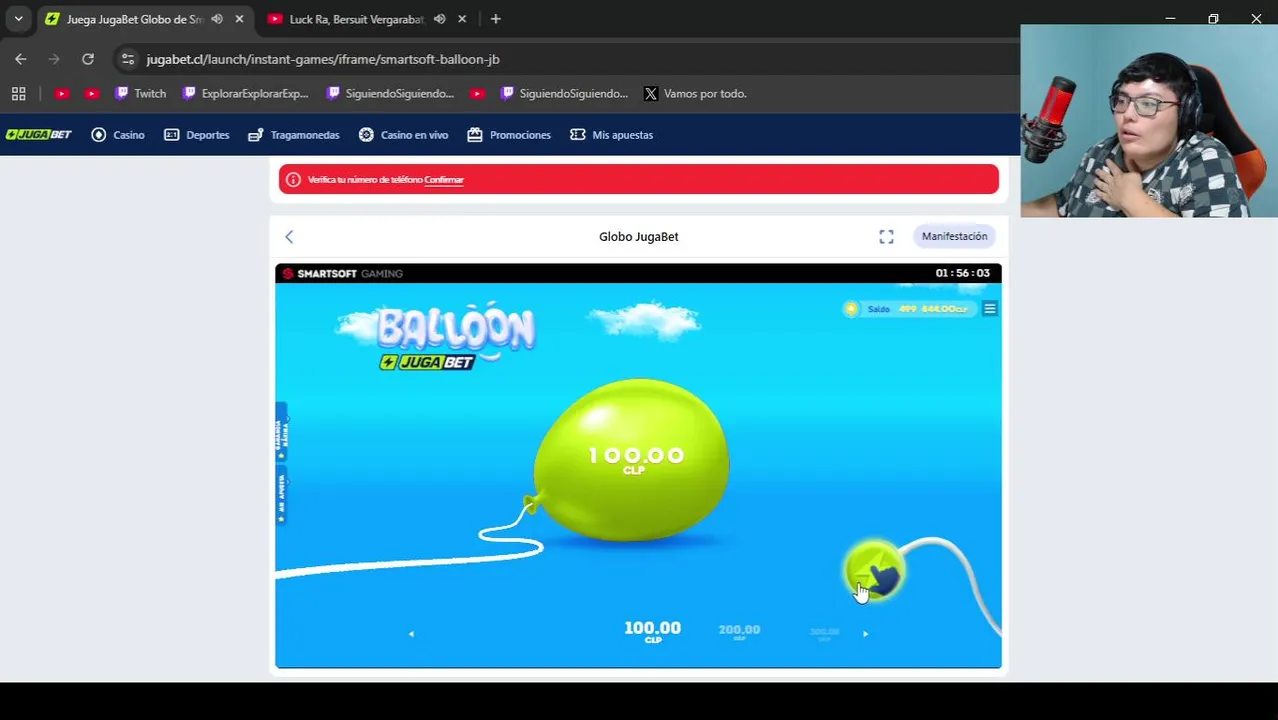Go back in the browser

point(21,59)
